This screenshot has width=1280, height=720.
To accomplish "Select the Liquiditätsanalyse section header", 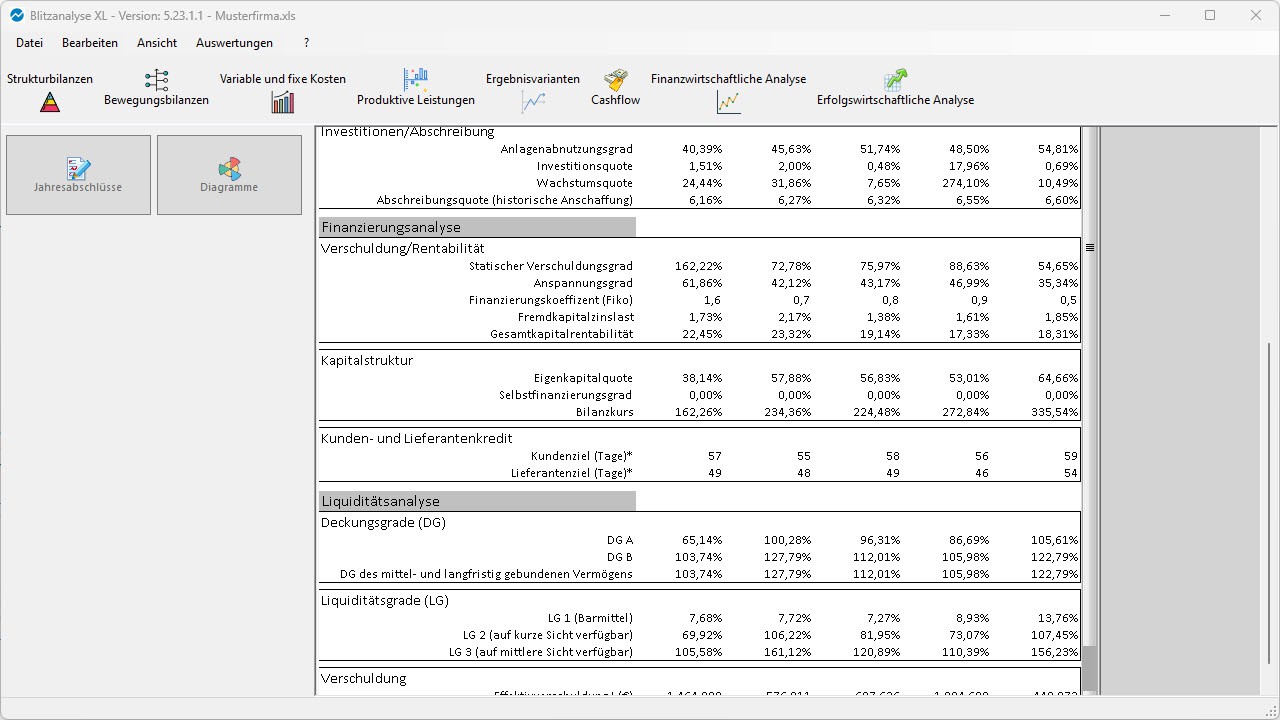I will tap(477, 501).
